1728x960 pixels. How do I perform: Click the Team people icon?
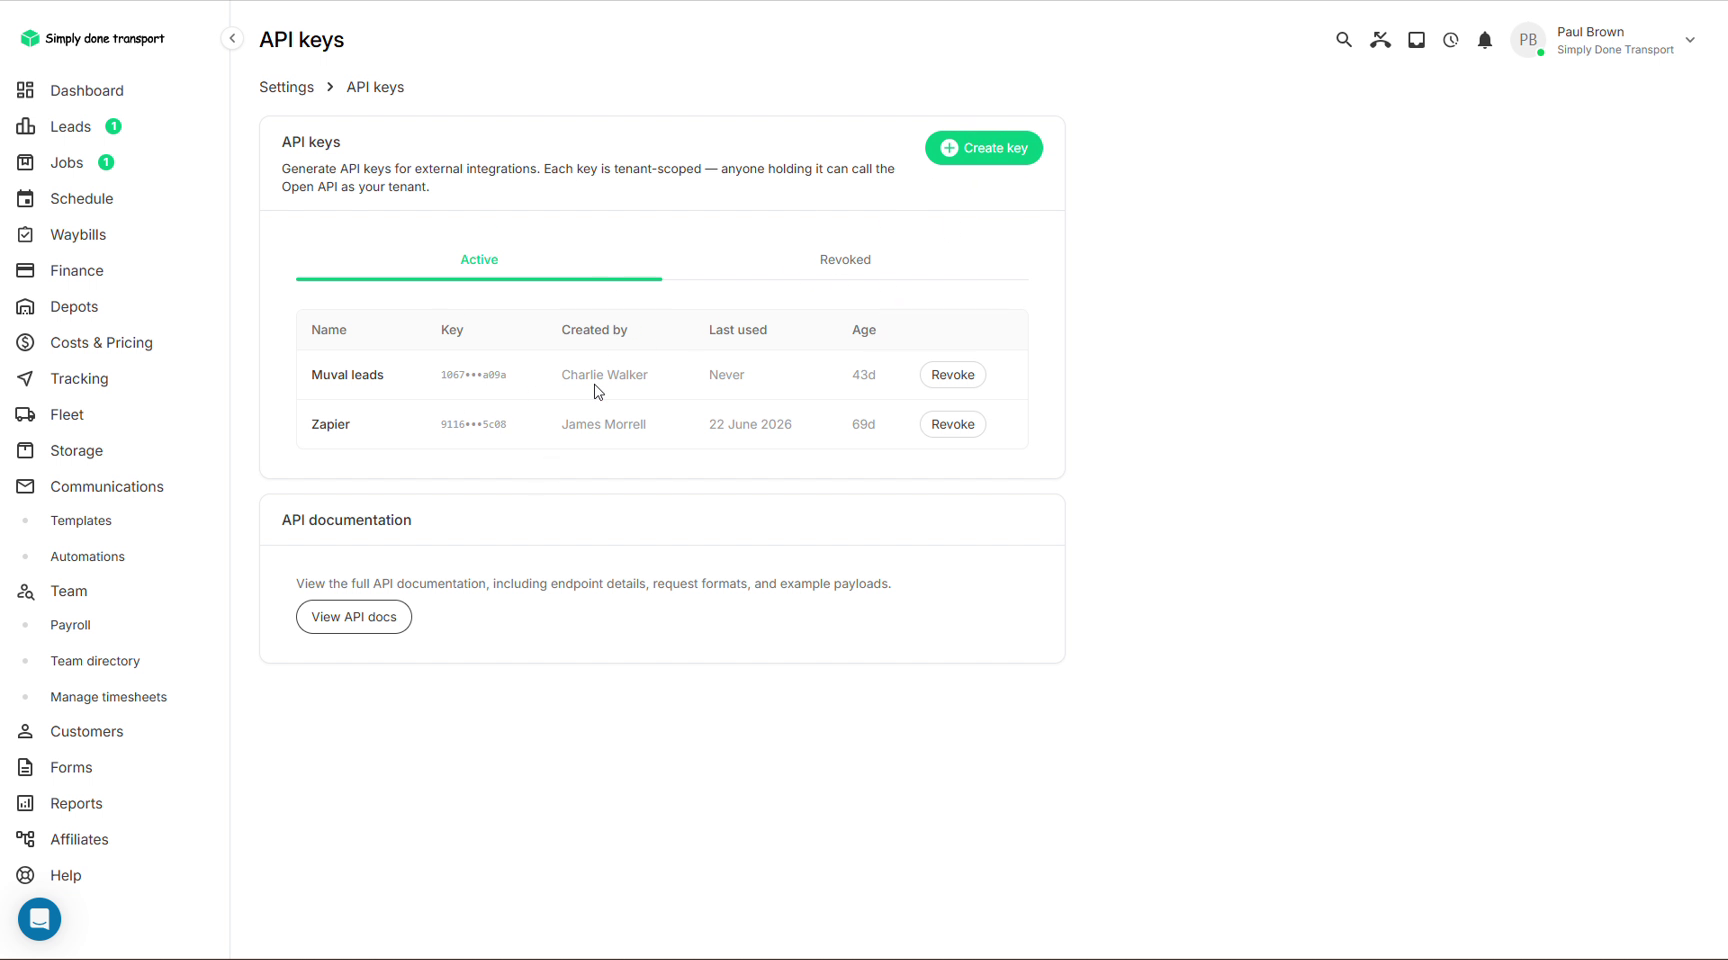25,591
